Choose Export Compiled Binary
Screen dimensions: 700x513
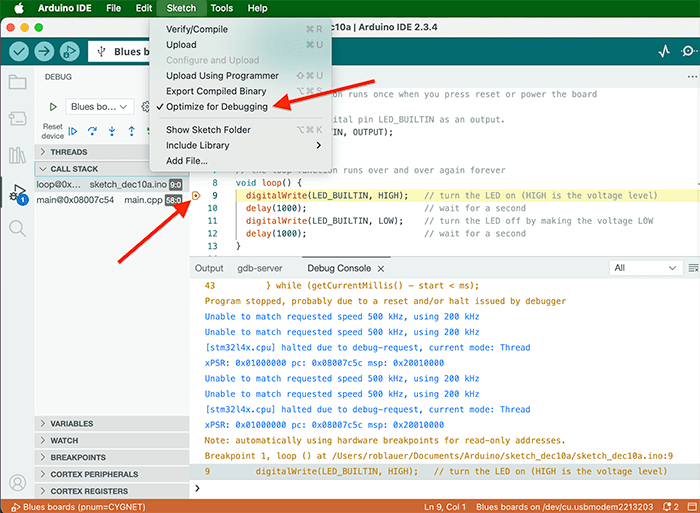(x=243, y=91)
